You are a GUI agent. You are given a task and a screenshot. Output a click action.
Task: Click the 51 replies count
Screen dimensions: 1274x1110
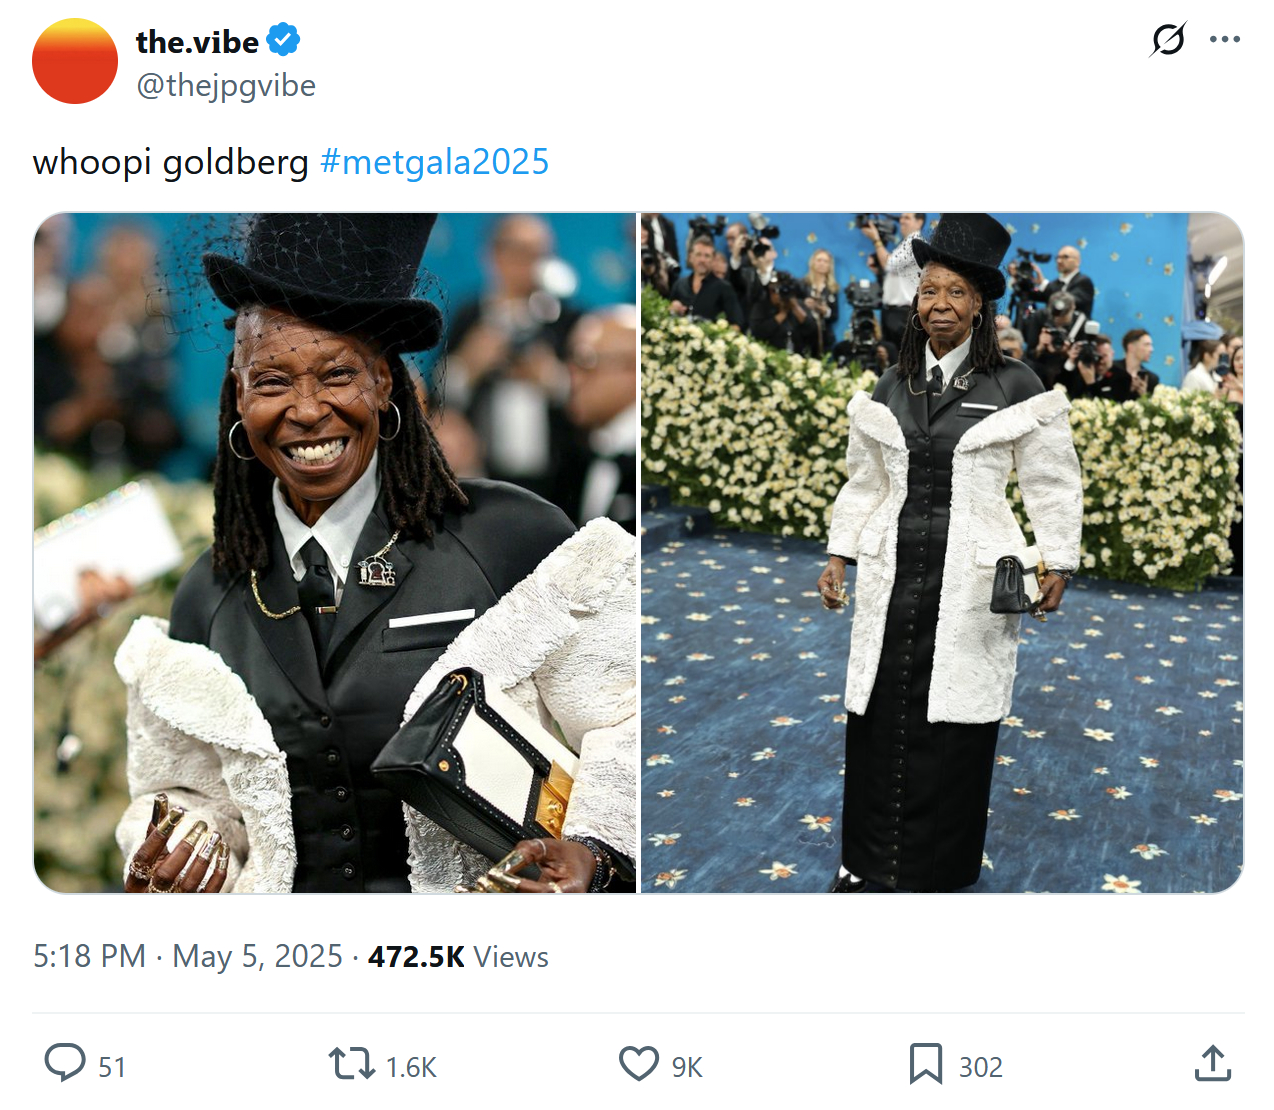coord(112,1068)
